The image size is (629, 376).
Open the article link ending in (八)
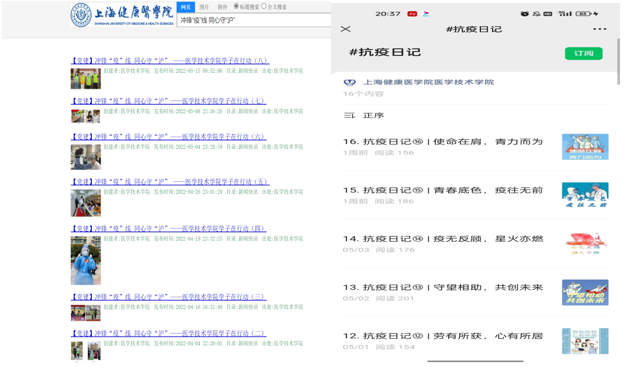(x=170, y=61)
